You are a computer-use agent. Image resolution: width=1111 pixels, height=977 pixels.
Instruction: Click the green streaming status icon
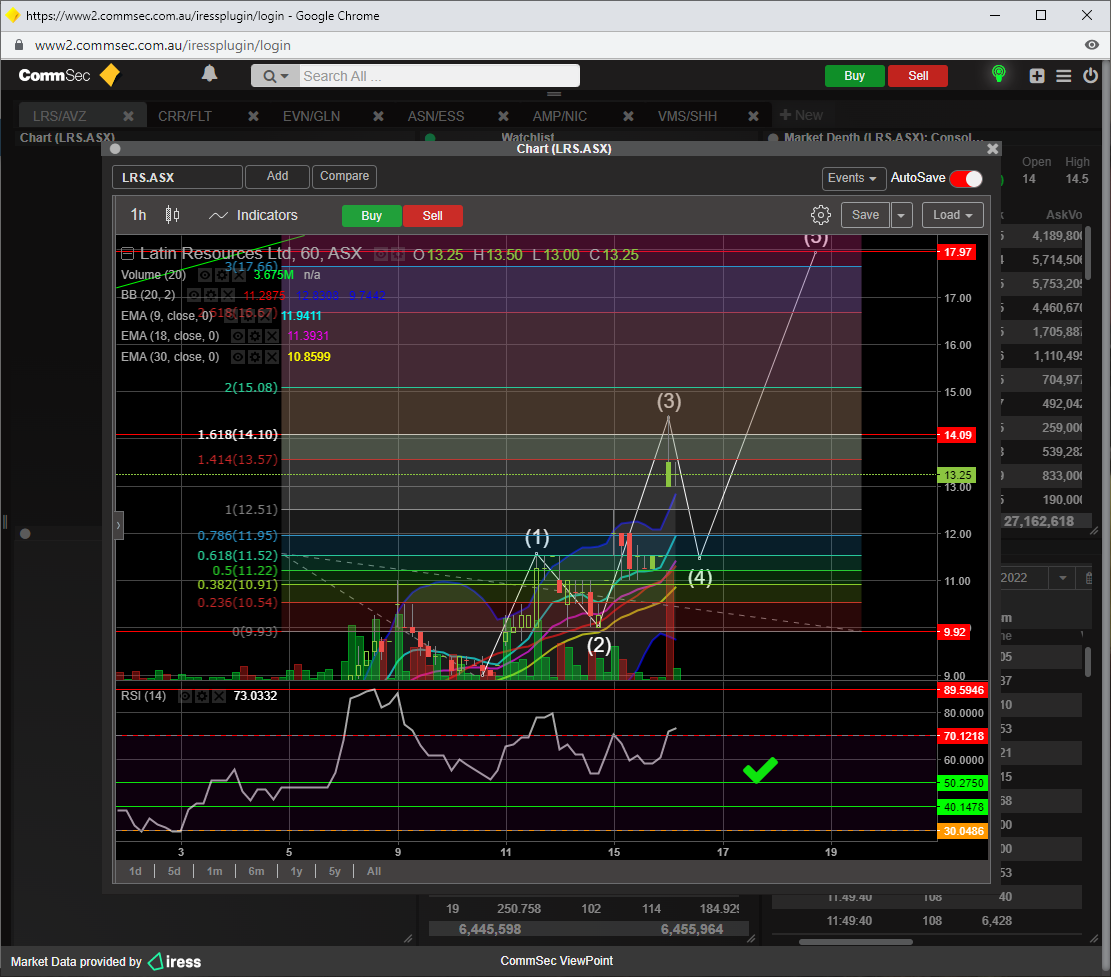tap(997, 75)
